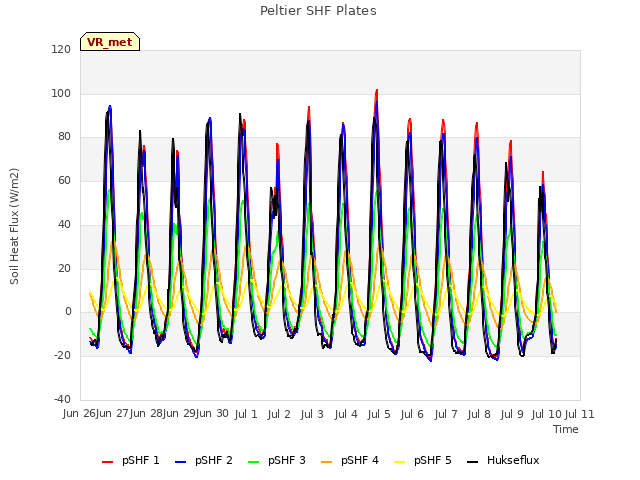This screenshot has width=640, height=480.
Task: Click the Jun 28 x-axis tick label
Action: [146, 414]
